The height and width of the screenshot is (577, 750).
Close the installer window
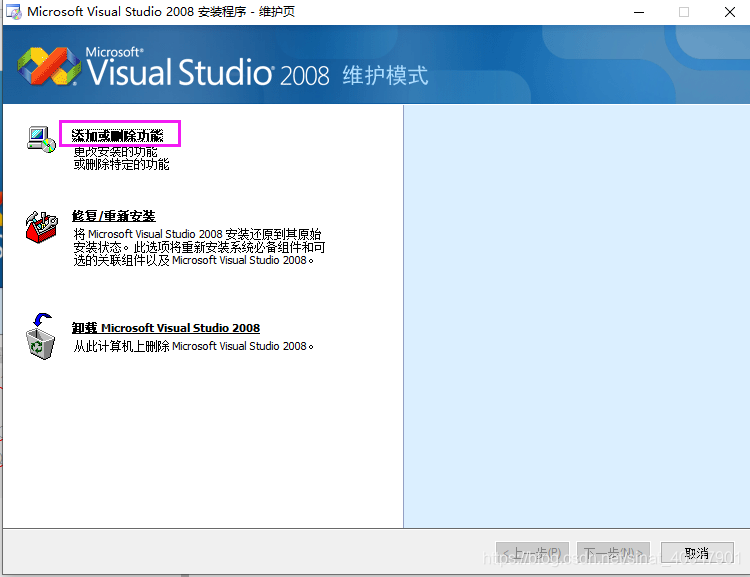pyautogui.click(x=730, y=12)
